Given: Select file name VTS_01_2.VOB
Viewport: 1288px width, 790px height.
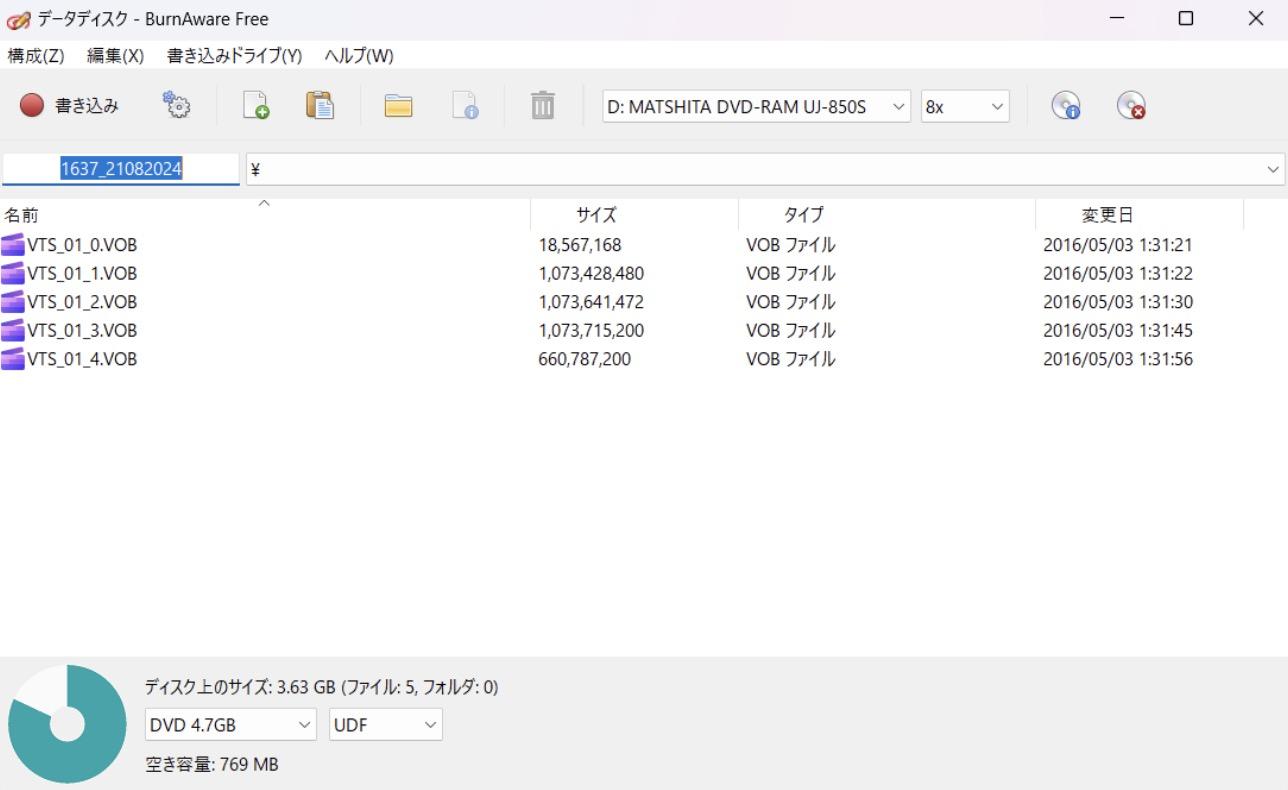Looking at the screenshot, I should pyautogui.click(x=82, y=302).
